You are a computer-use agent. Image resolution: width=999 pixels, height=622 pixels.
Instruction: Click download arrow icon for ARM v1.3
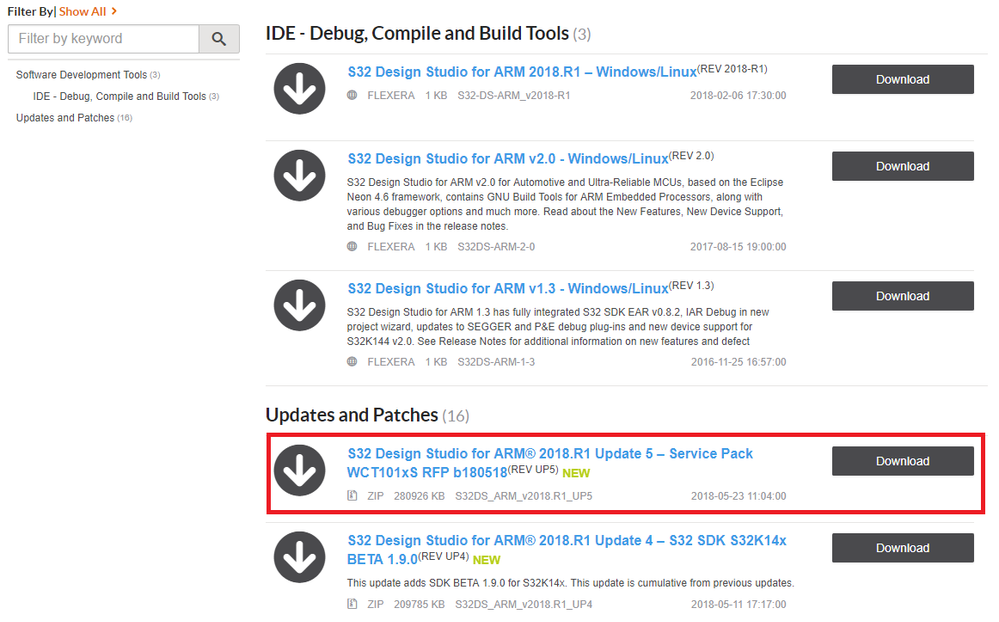299,305
